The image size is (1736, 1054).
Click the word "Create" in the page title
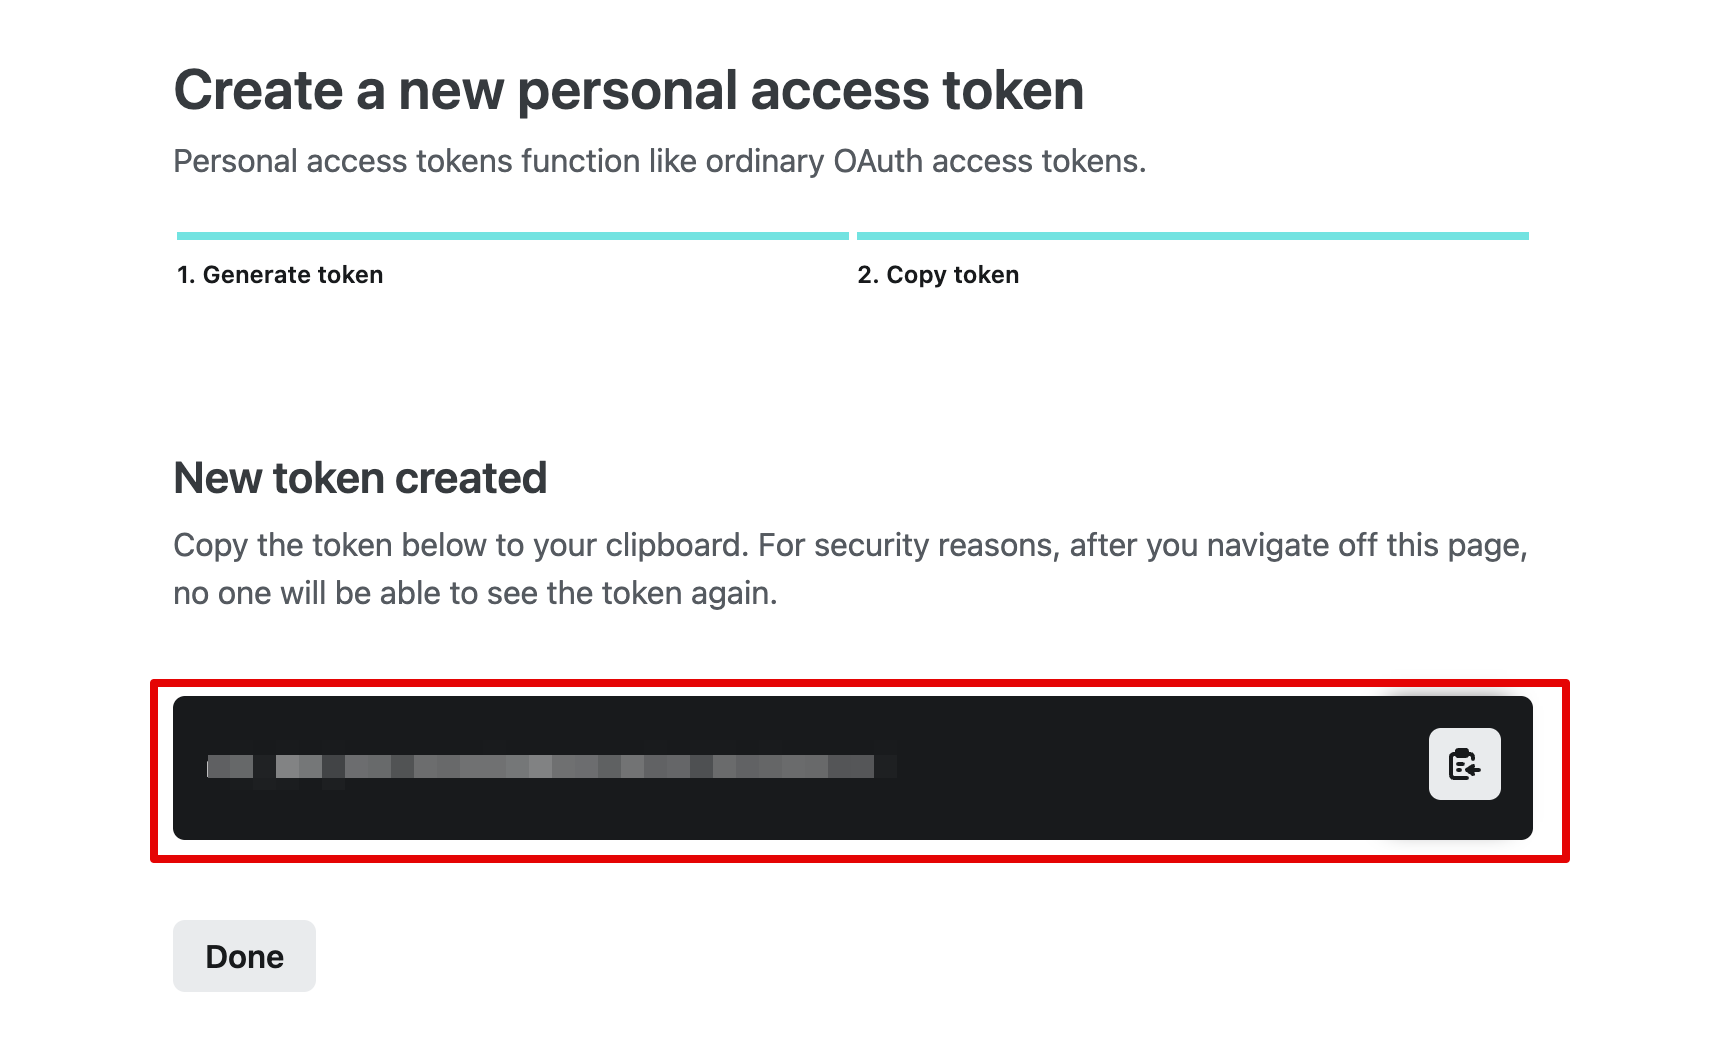(259, 91)
